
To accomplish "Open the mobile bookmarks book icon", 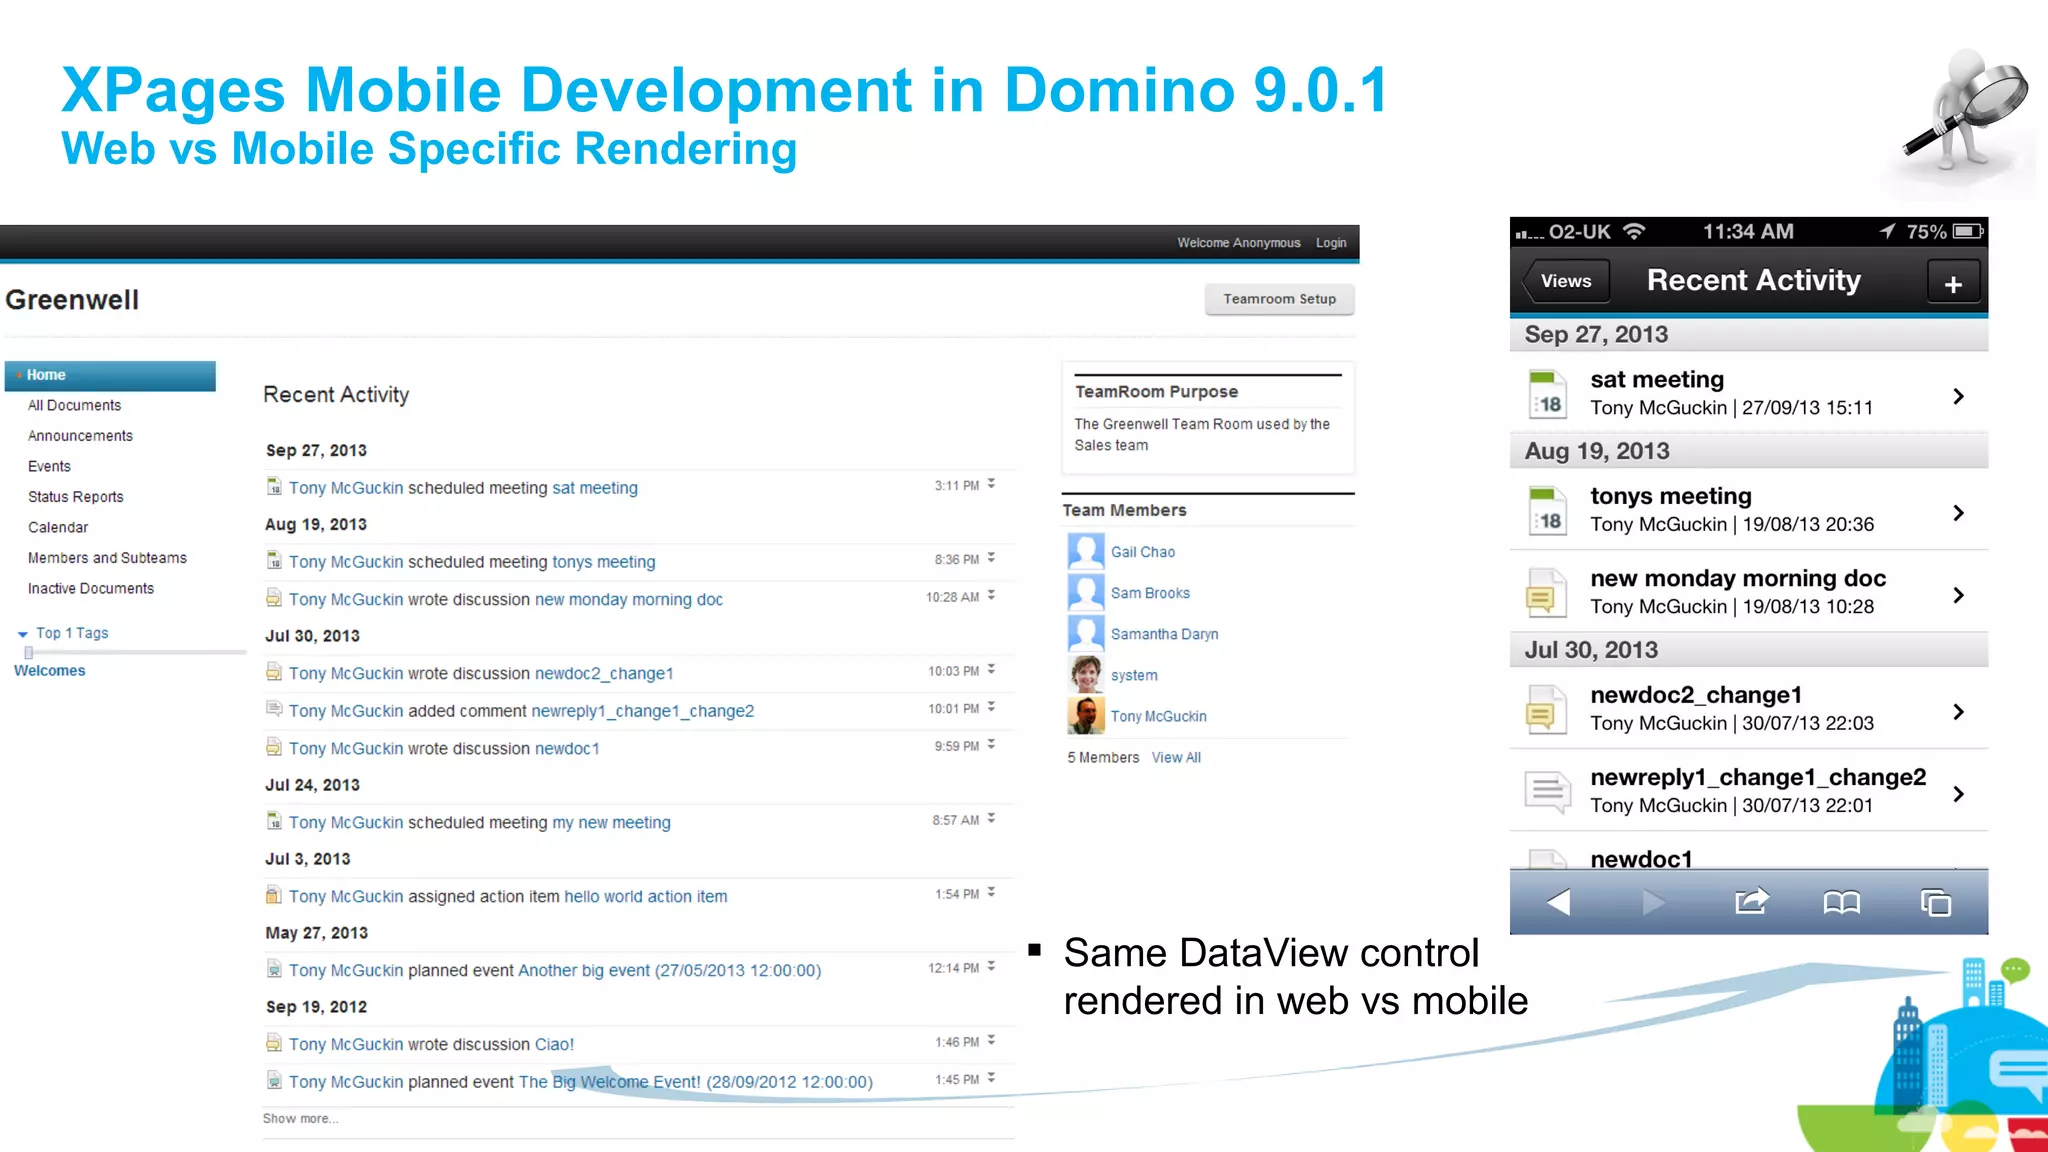I will point(1841,903).
